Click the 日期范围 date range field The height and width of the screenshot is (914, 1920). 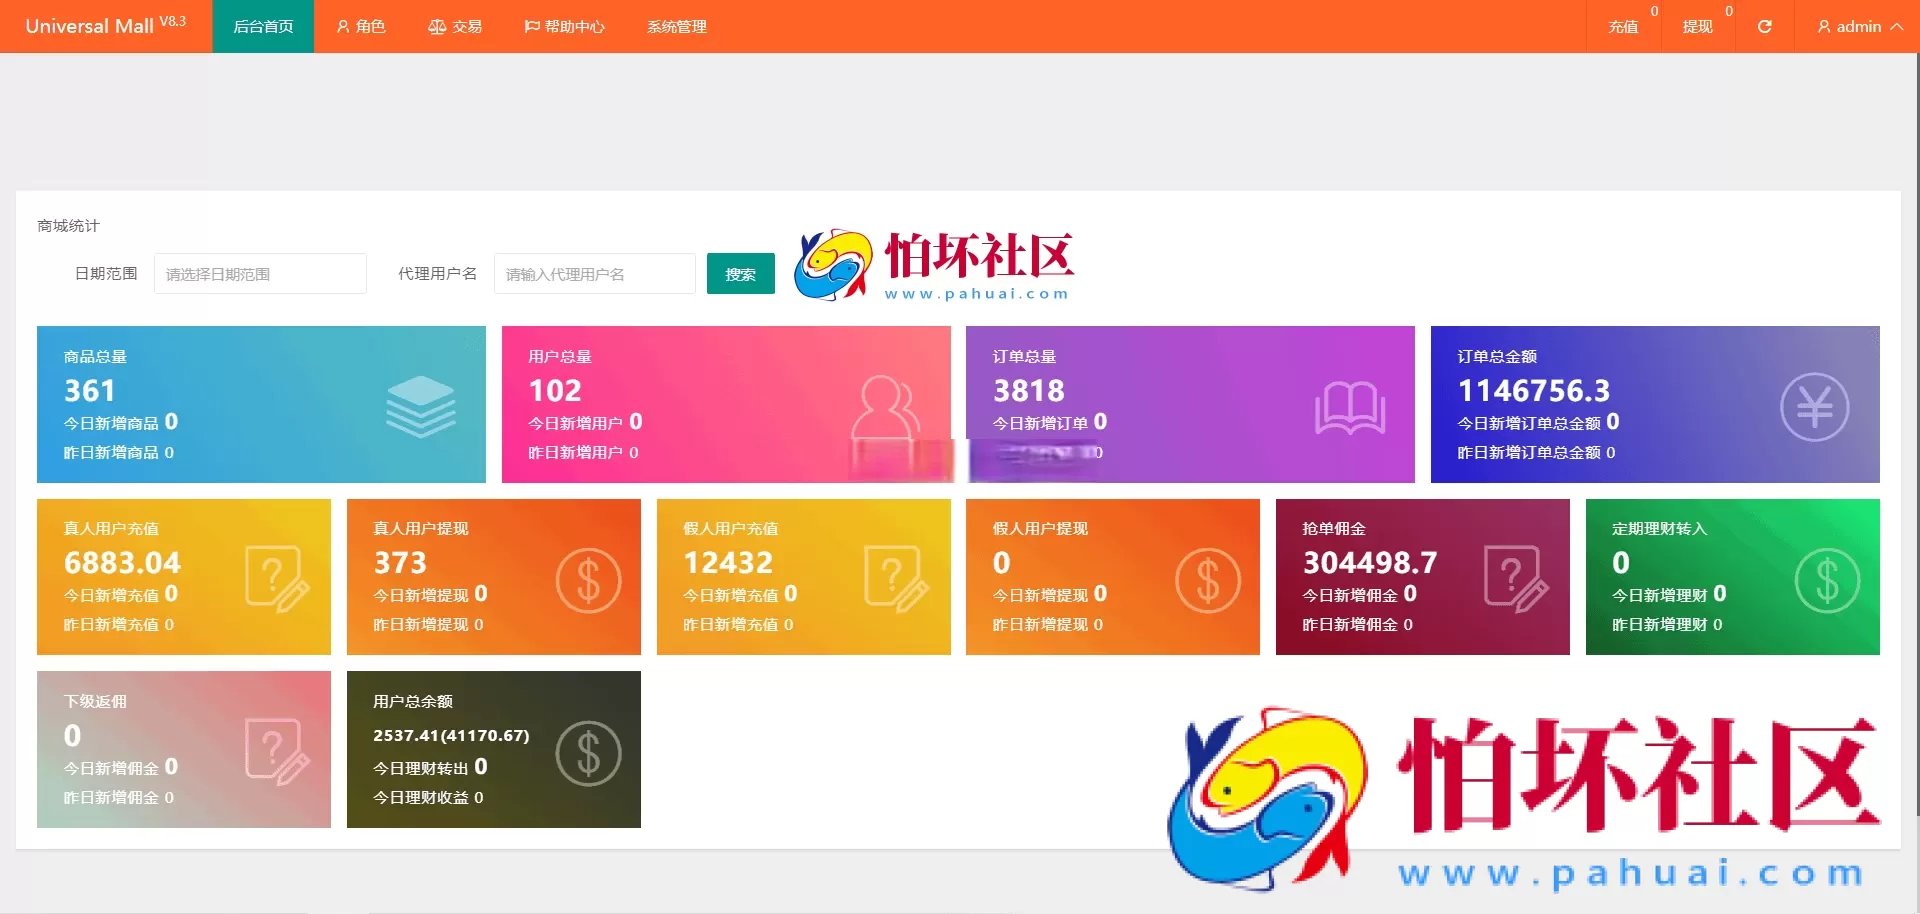point(260,273)
